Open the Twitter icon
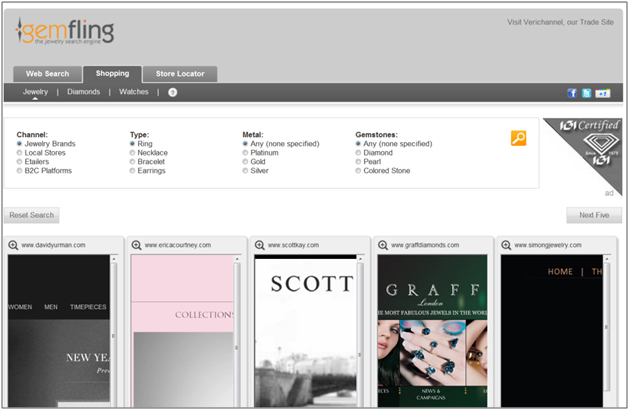Image resolution: width=630 pixels, height=410 pixels. [586, 93]
